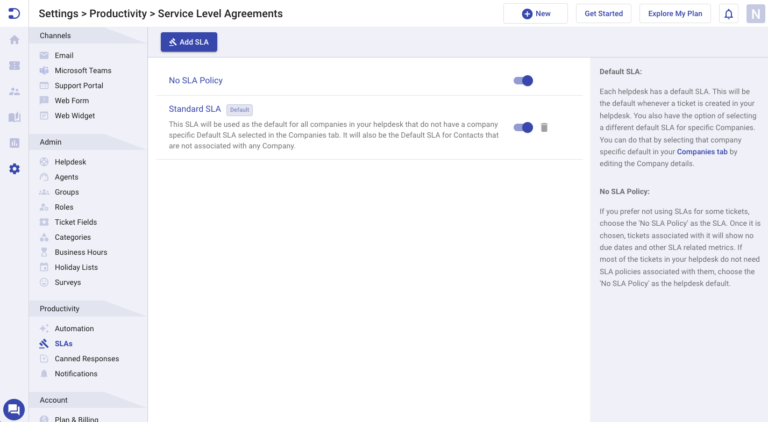
Task: Open the No SLA Policy link
Action: pyautogui.click(x=195, y=80)
